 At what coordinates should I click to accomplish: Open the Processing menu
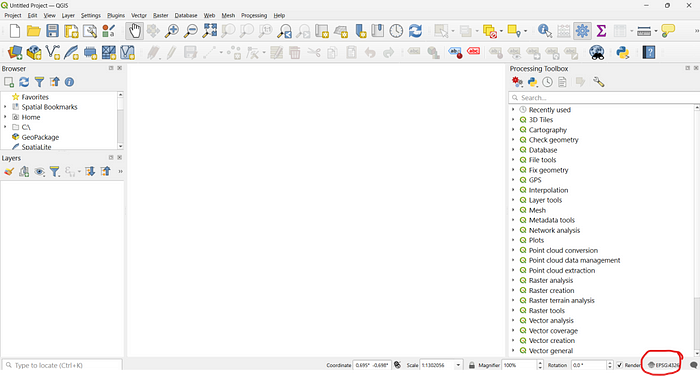click(254, 15)
